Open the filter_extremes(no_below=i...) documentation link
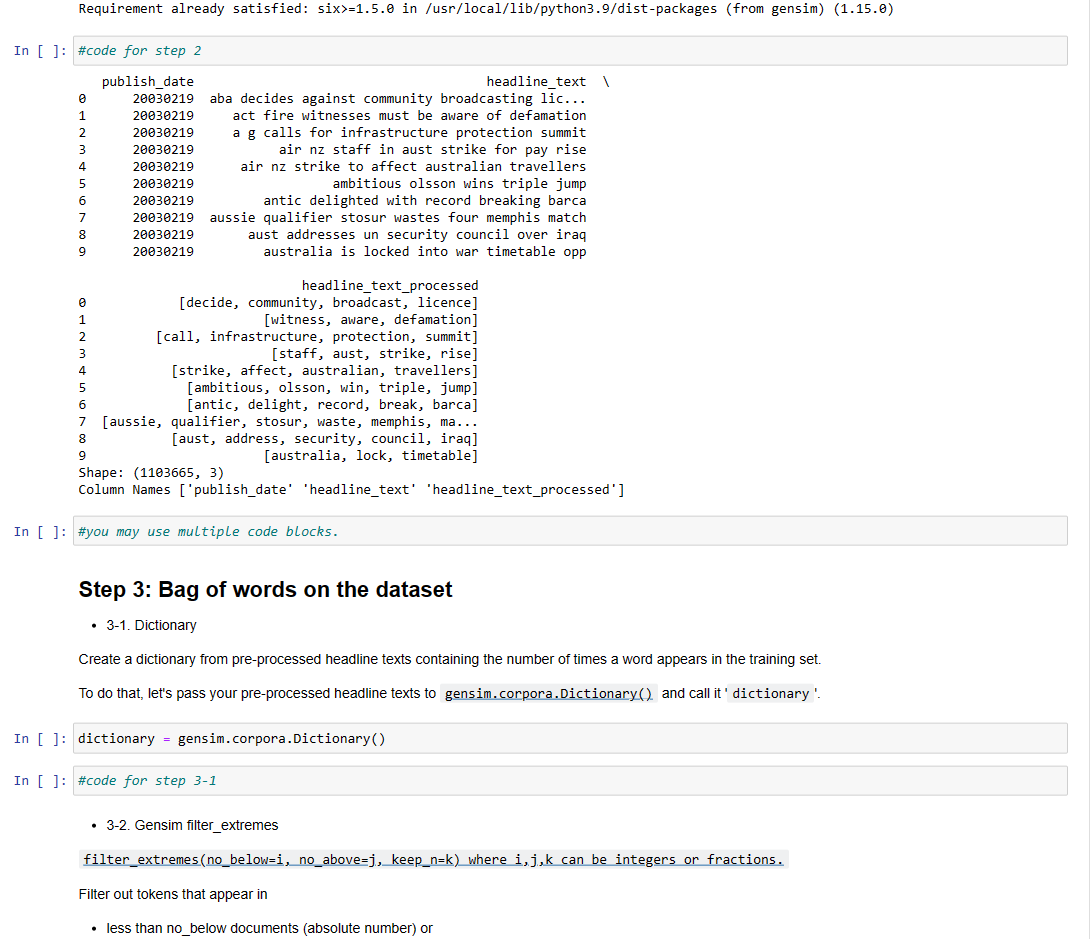Viewport: 1090px width, 939px height. (x=433, y=860)
